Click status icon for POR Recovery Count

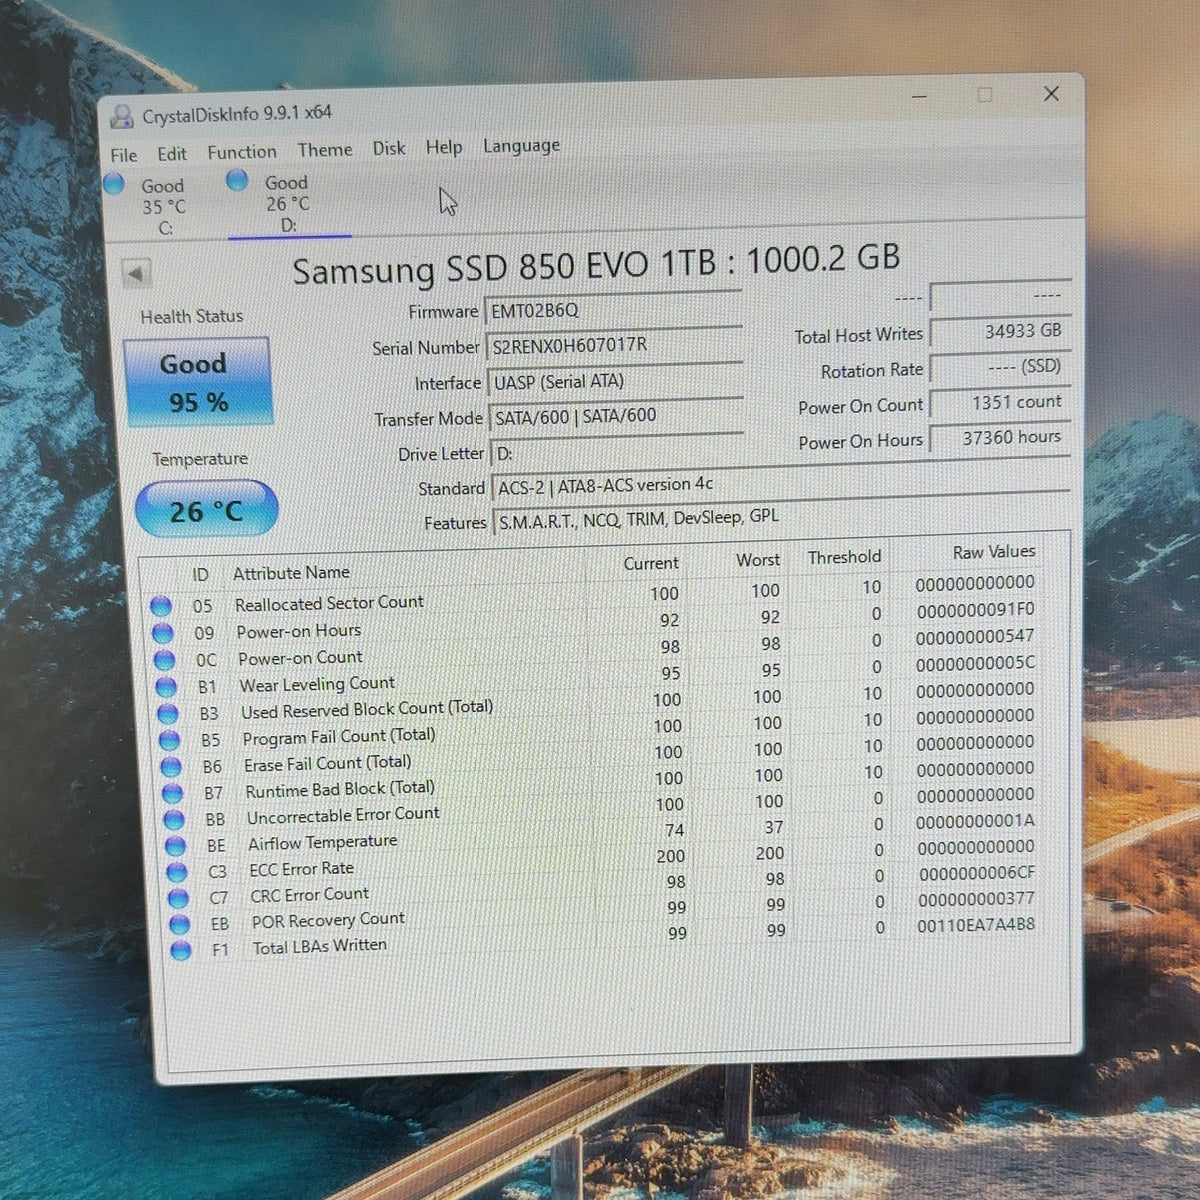click(180, 924)
